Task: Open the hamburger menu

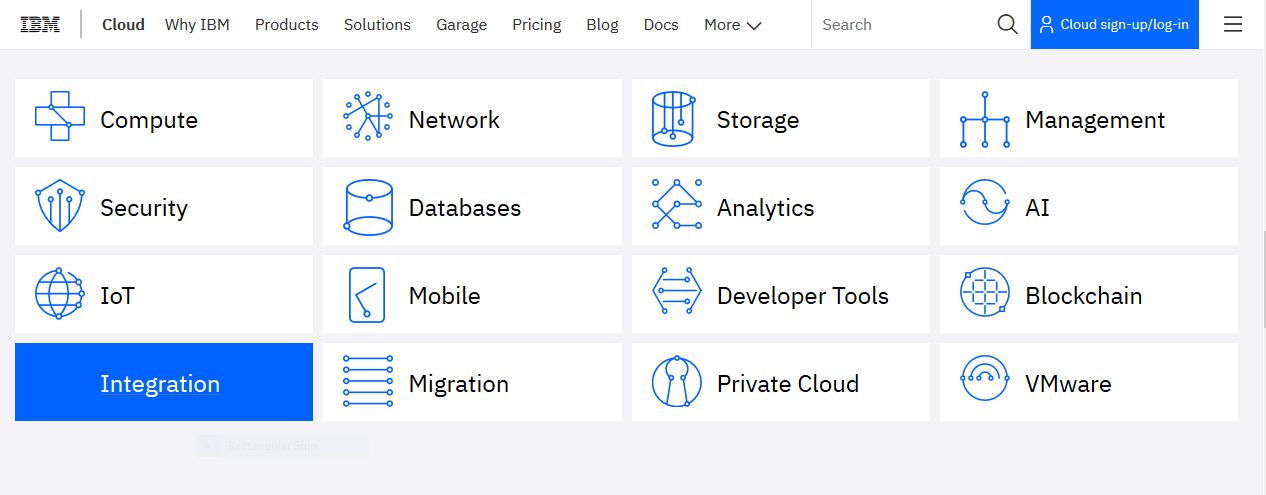Action: pos(1233,25)
